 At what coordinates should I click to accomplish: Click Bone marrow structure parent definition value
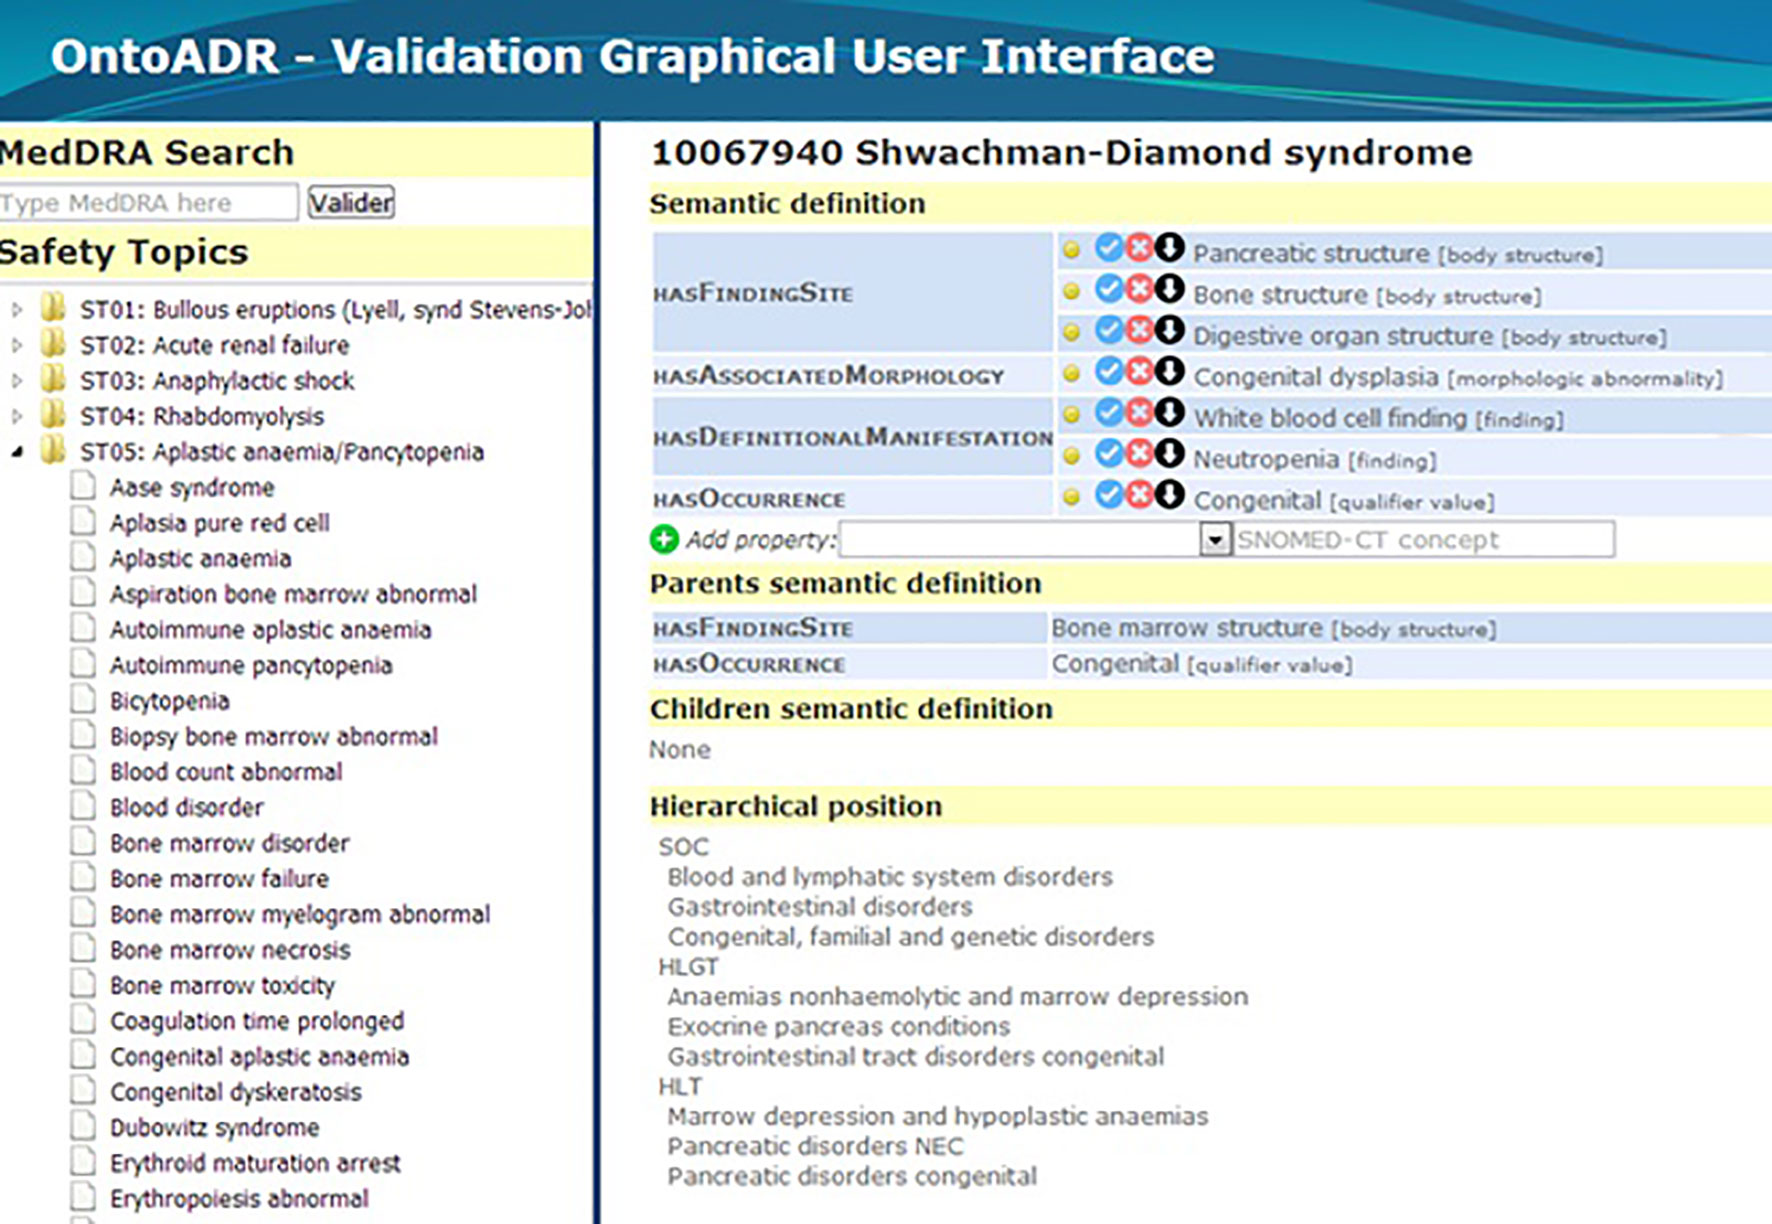tap(1273, 628)
